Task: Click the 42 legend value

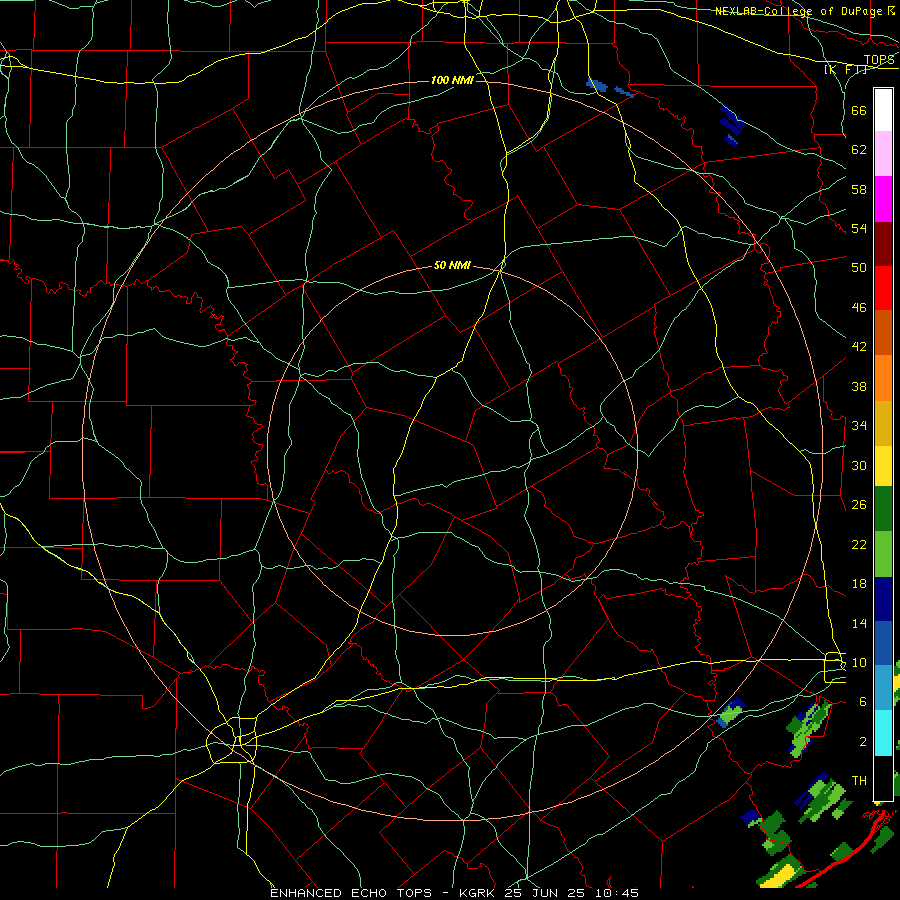Action: [859, 347]
